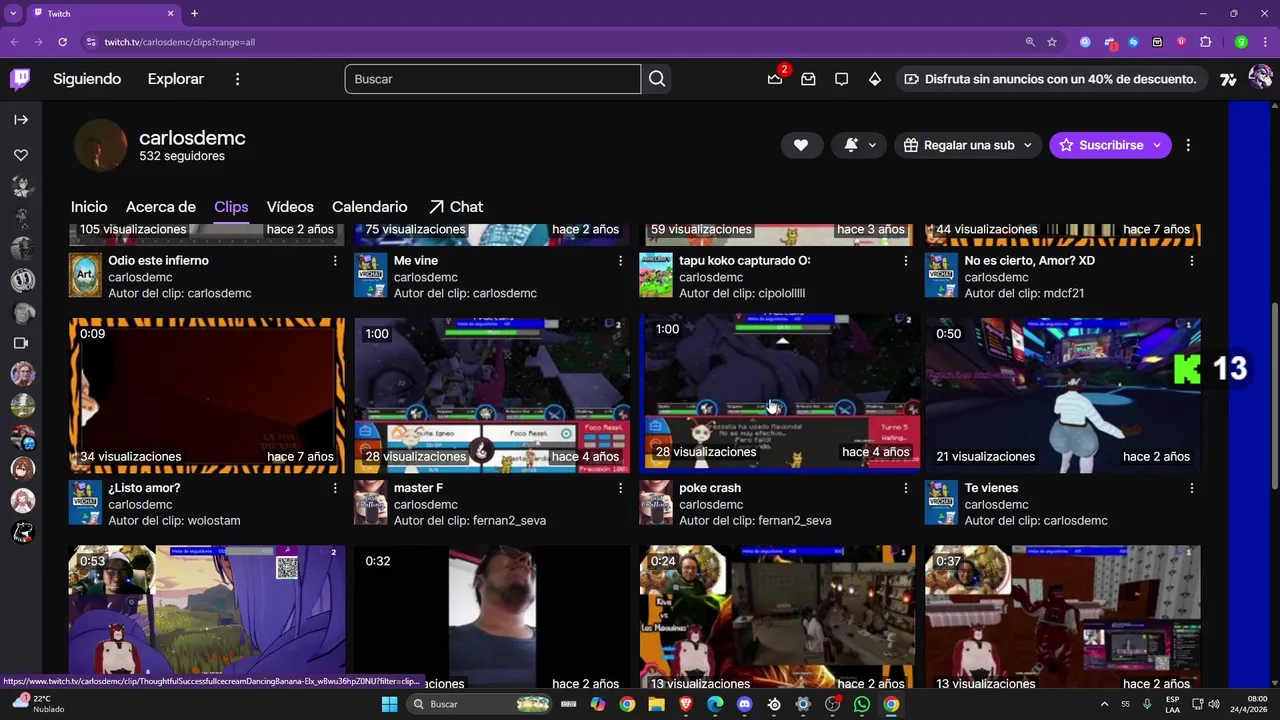The width and height of the screenshot is (1280, 720).
Task: Open options for ¿Listo amor? clip
Action: tap(335, 488)
